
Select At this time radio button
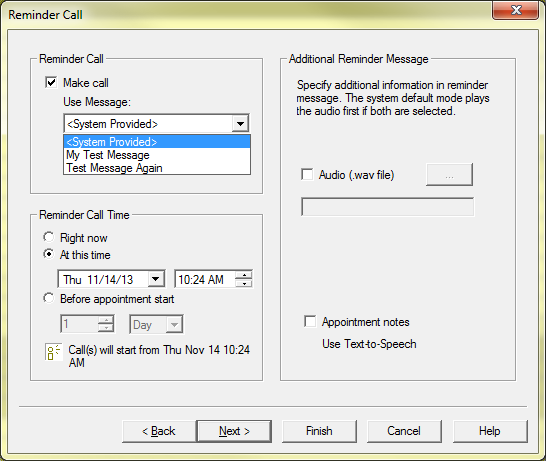(49, 254)
